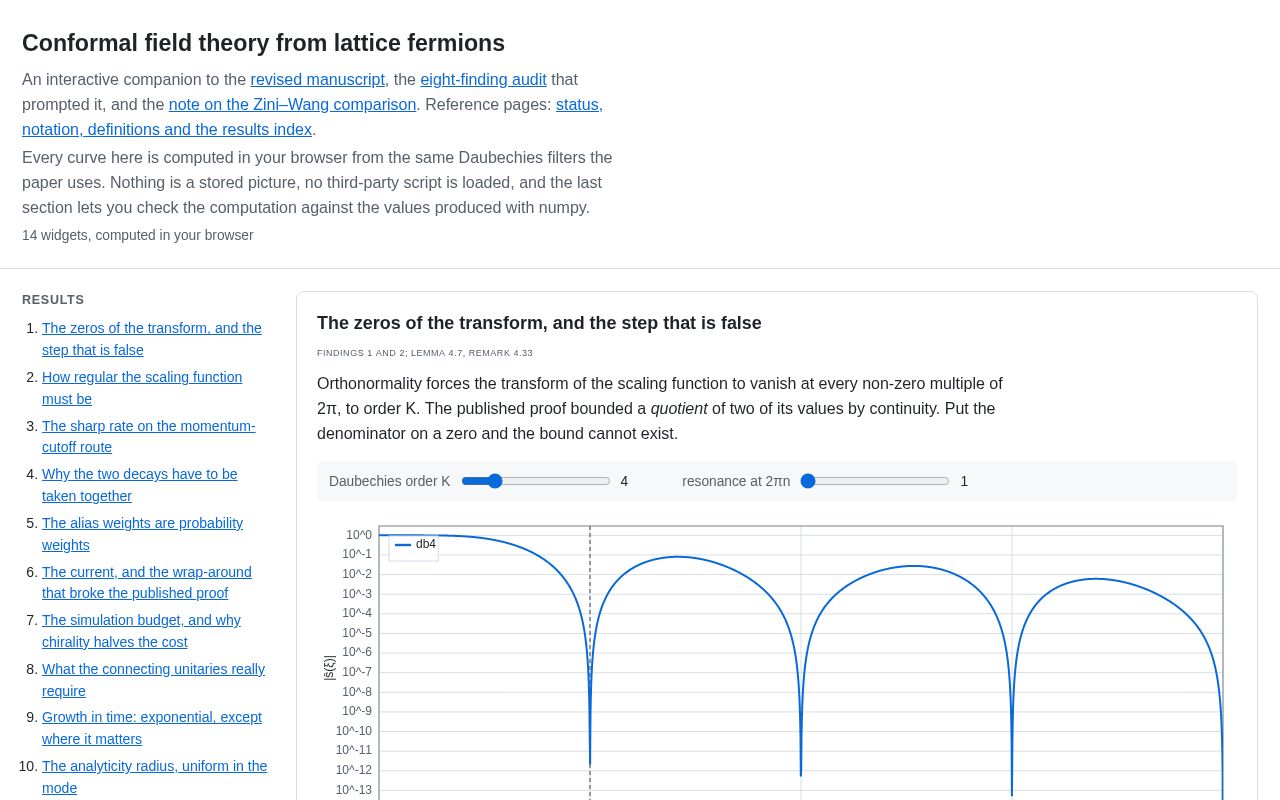Click the 10^0 y-axis tick label
The height and width of the screenshot is (800, 1280).
pos(359,535)
